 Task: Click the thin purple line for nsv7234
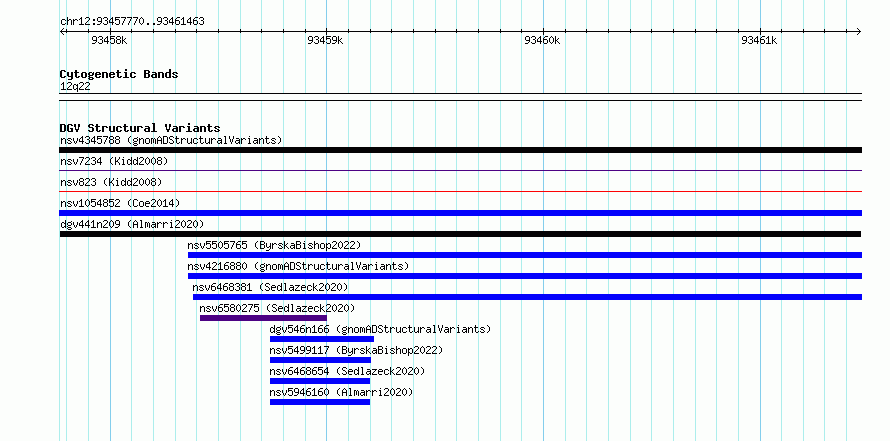(460, 170)
